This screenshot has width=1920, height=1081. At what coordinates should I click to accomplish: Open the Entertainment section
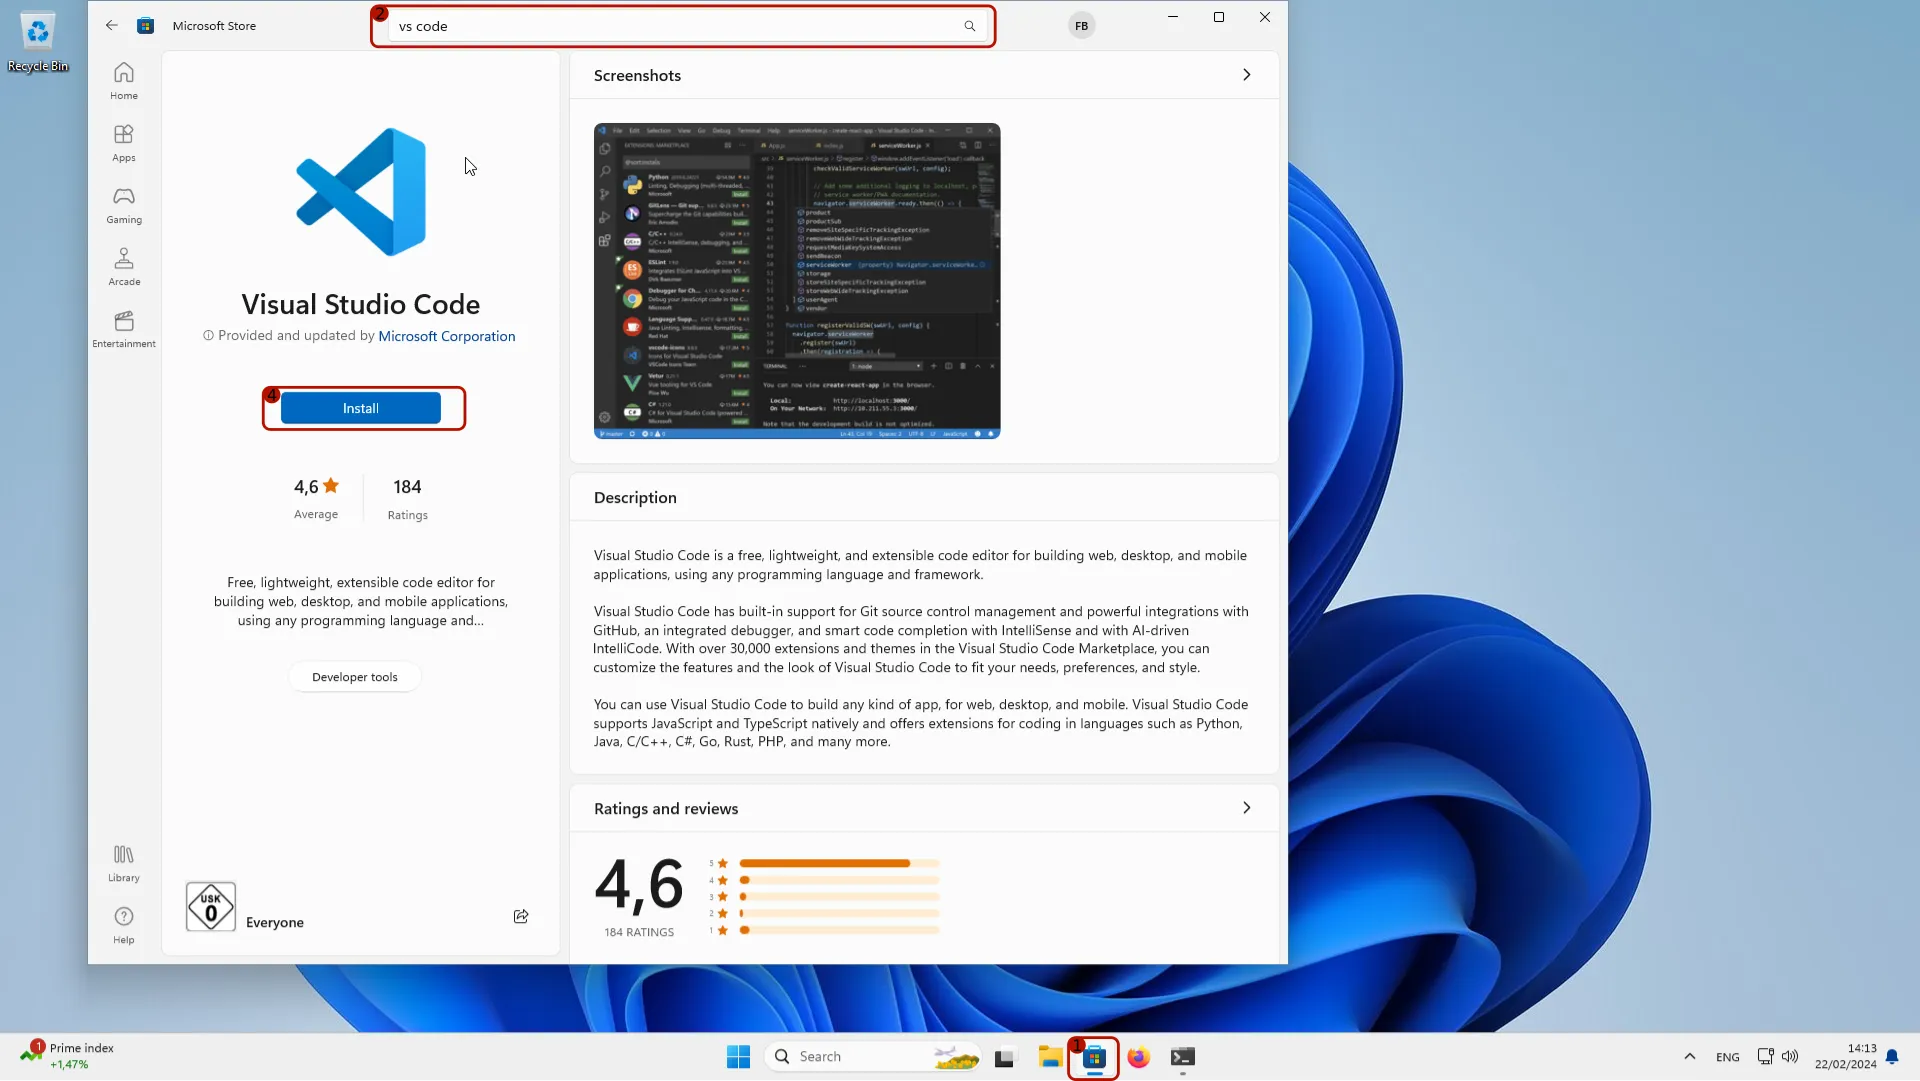[x=123, y=328]
